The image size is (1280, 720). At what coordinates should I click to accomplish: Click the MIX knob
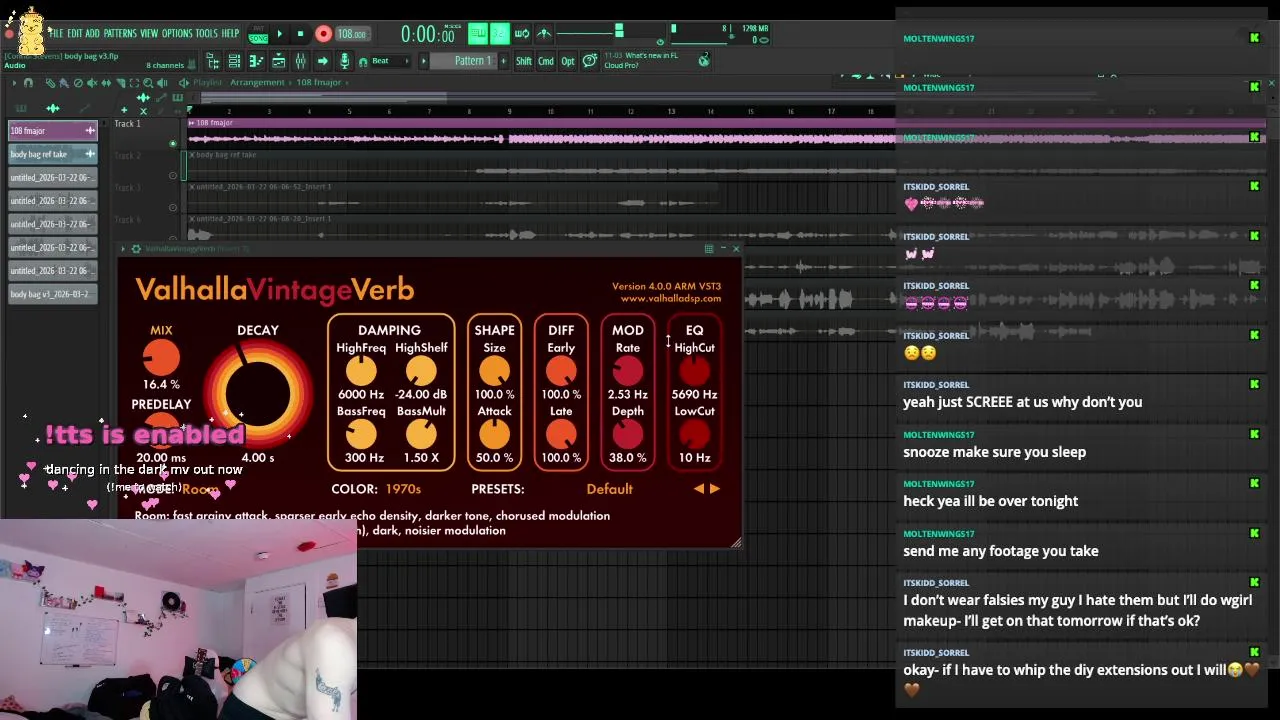[x=161, y=358]
